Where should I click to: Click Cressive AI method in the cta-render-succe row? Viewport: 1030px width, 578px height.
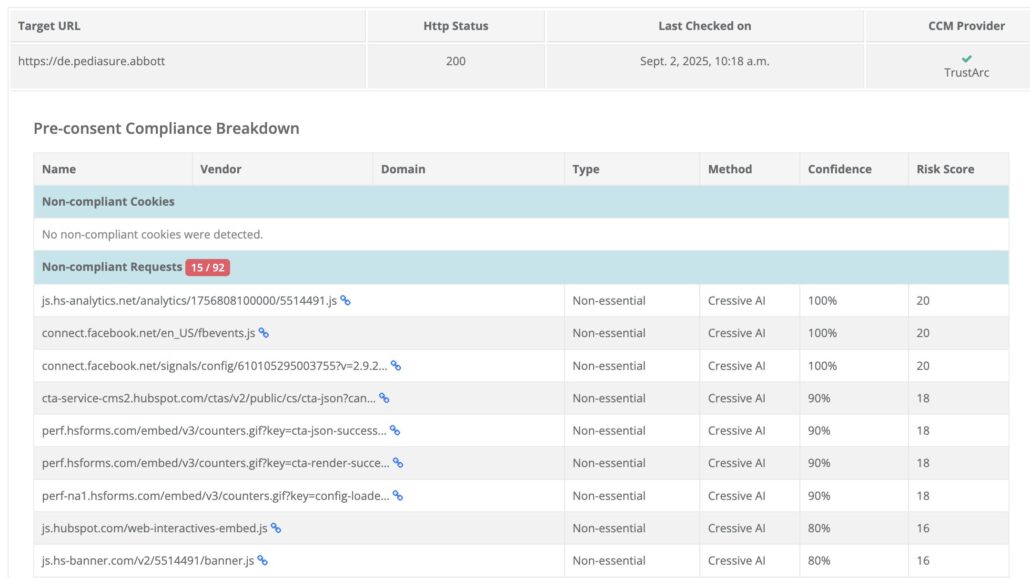tap(736, 463)
